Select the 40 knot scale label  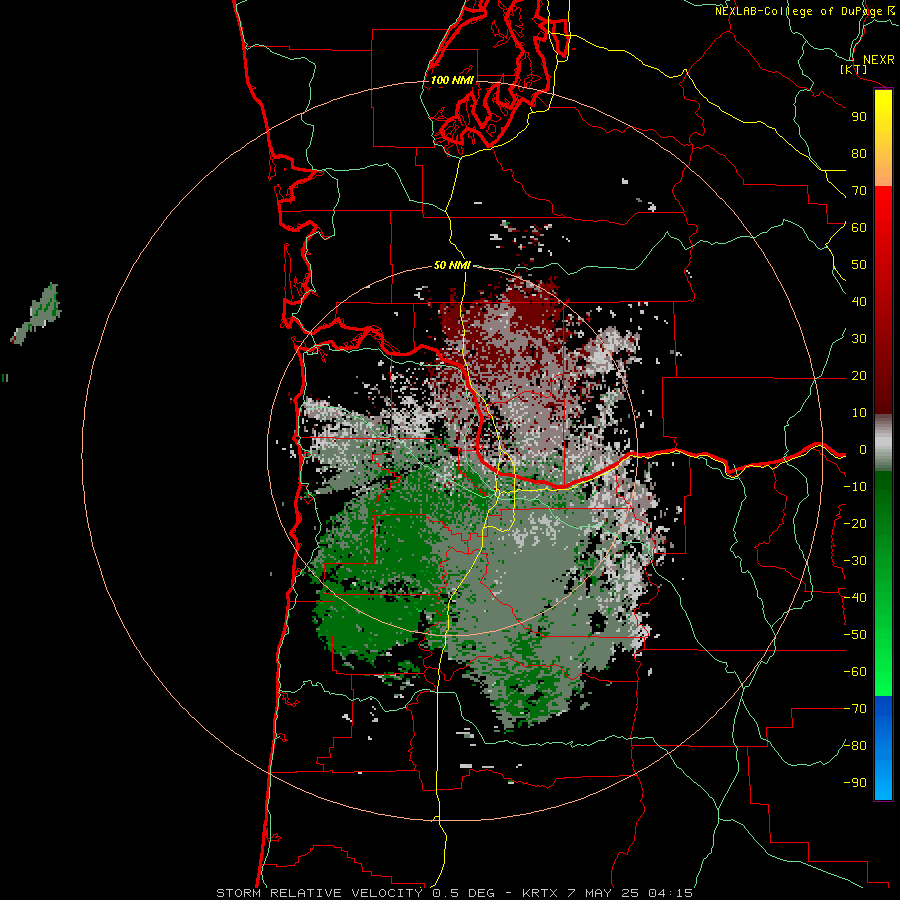click(859, 302)
